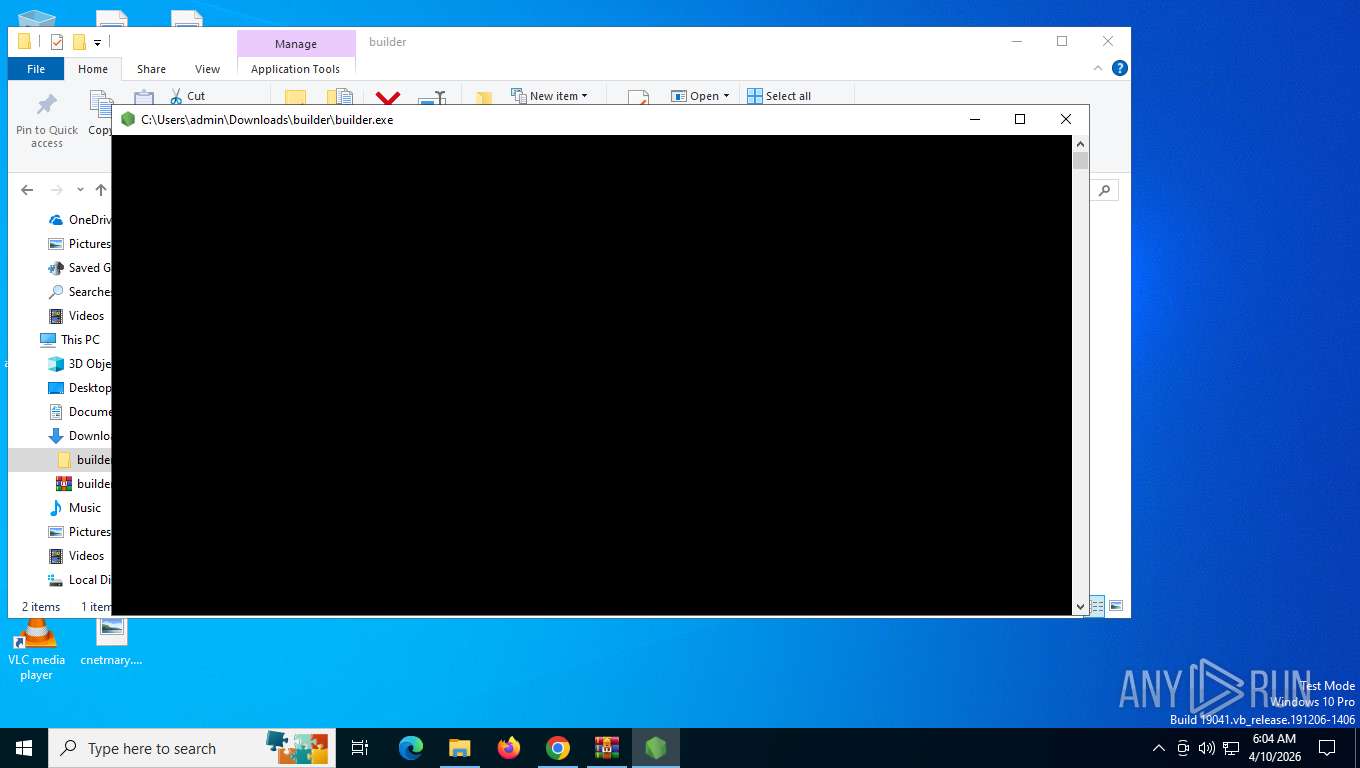Click Properties icon in quick access toolbar
1360x768 pixels.
point(57,42)
